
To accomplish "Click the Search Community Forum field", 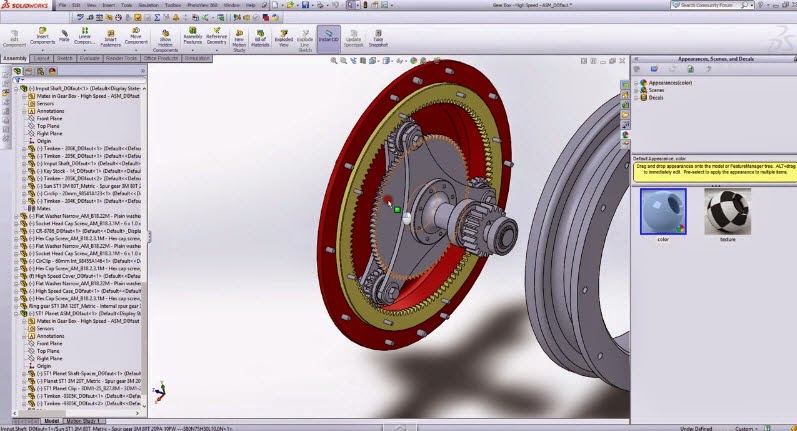I will pyautogui.click(x=712, y=5).
